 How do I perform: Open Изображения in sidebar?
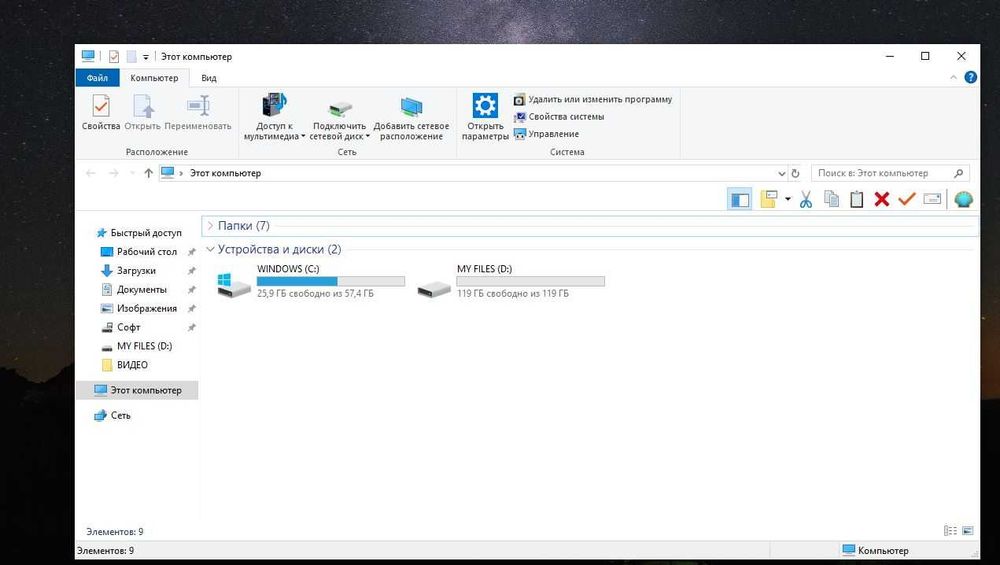tap(139, 309)
